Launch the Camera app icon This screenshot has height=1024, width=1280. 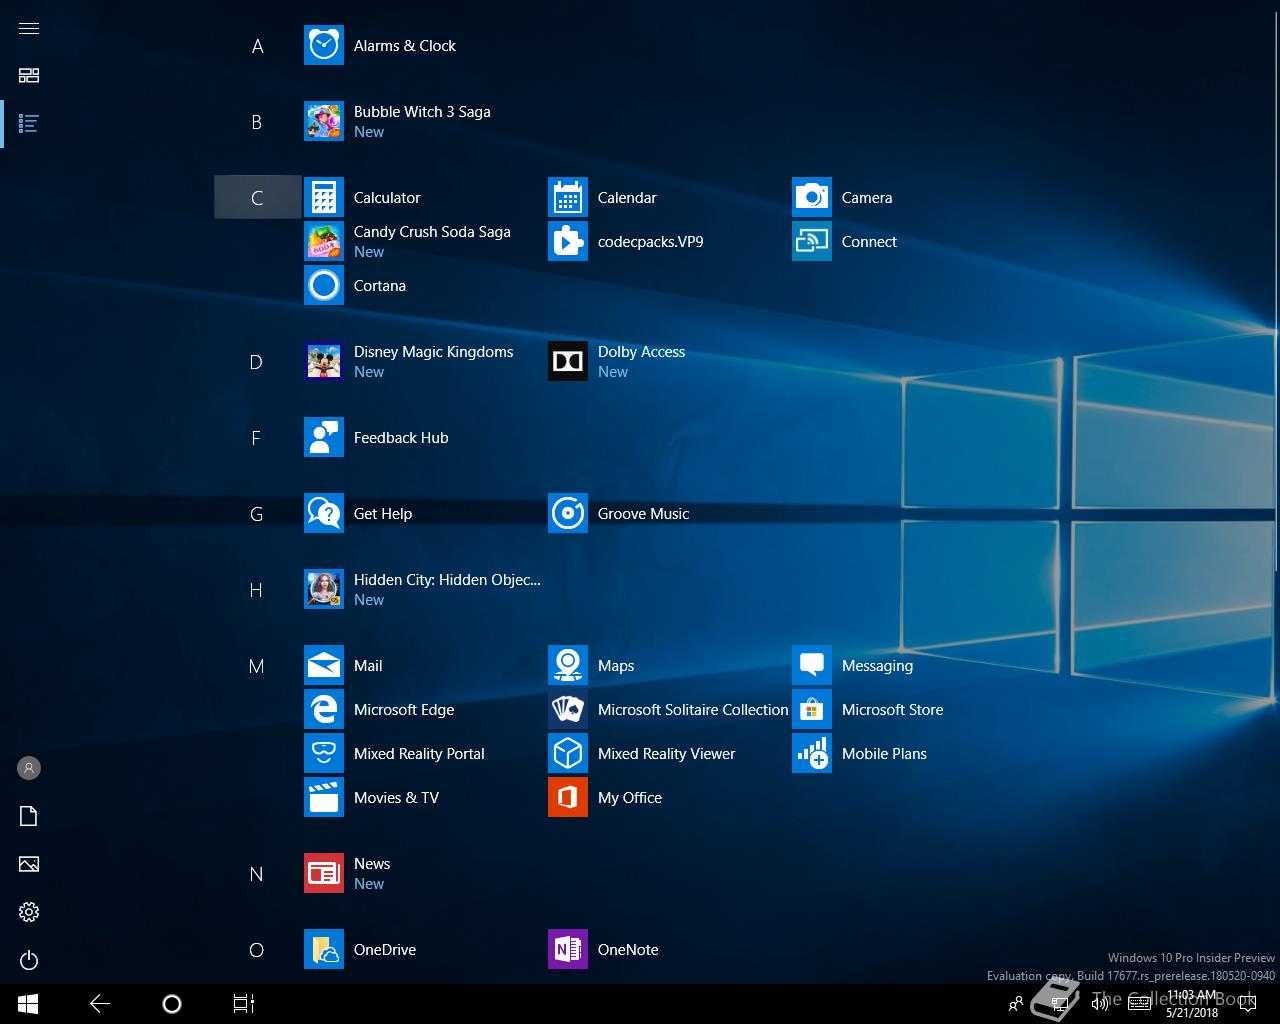coord(812,198)
